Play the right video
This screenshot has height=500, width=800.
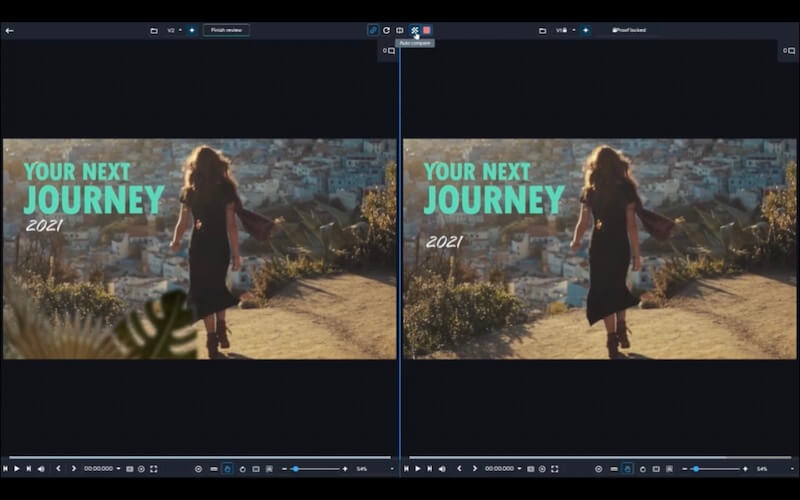417,468
